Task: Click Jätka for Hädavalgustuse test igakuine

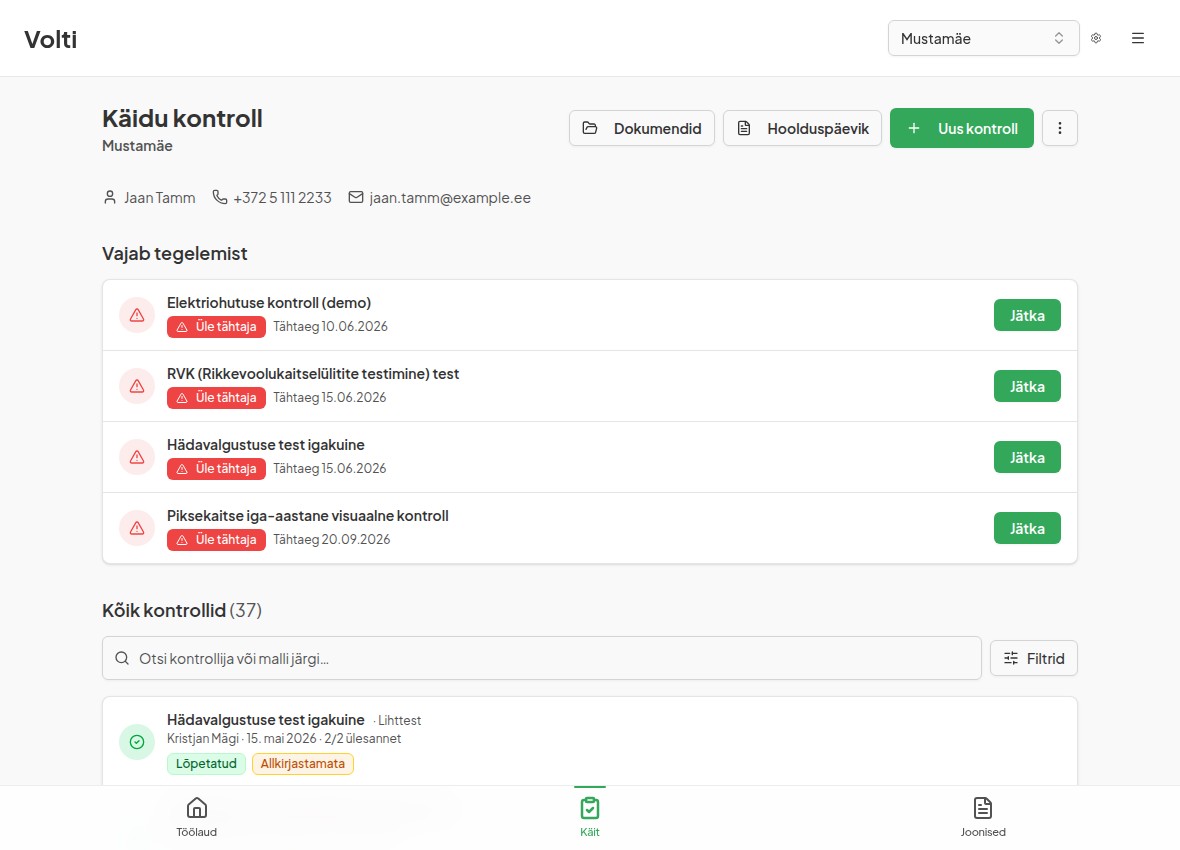Action: (x=1027, y=457)
